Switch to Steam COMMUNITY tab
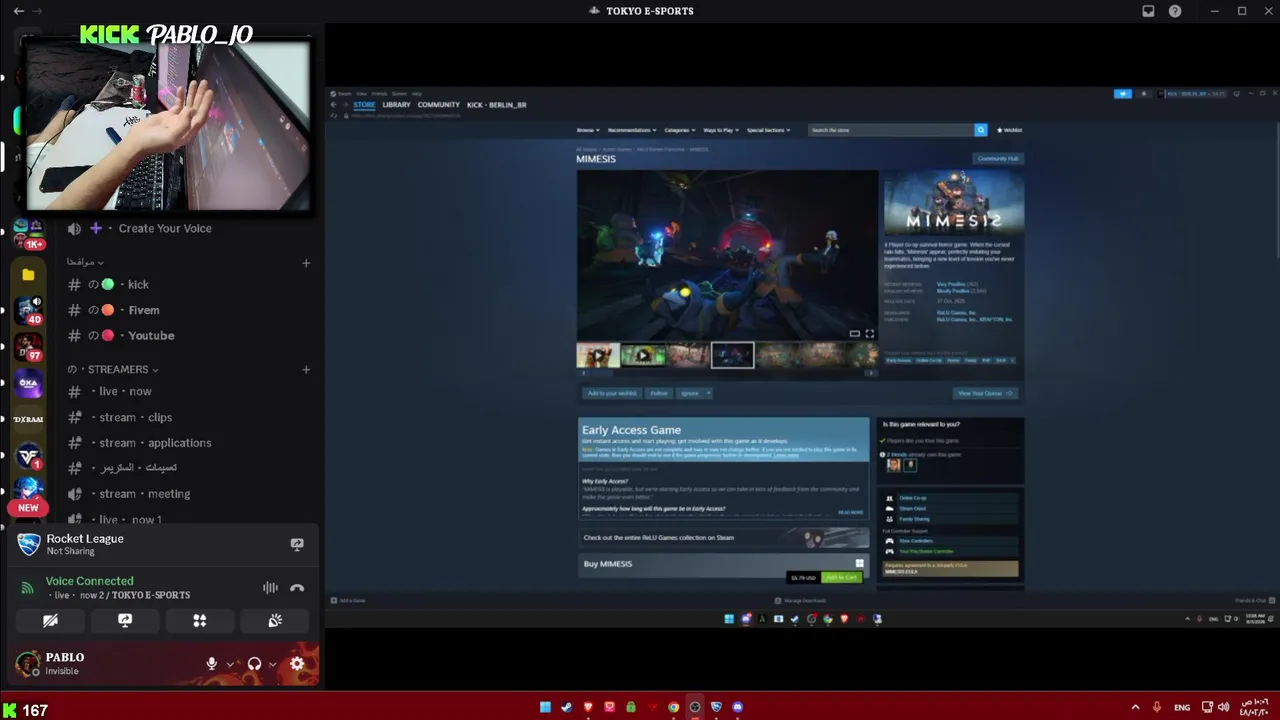This screenshot has width=1280, height=720. coord(439,105)
